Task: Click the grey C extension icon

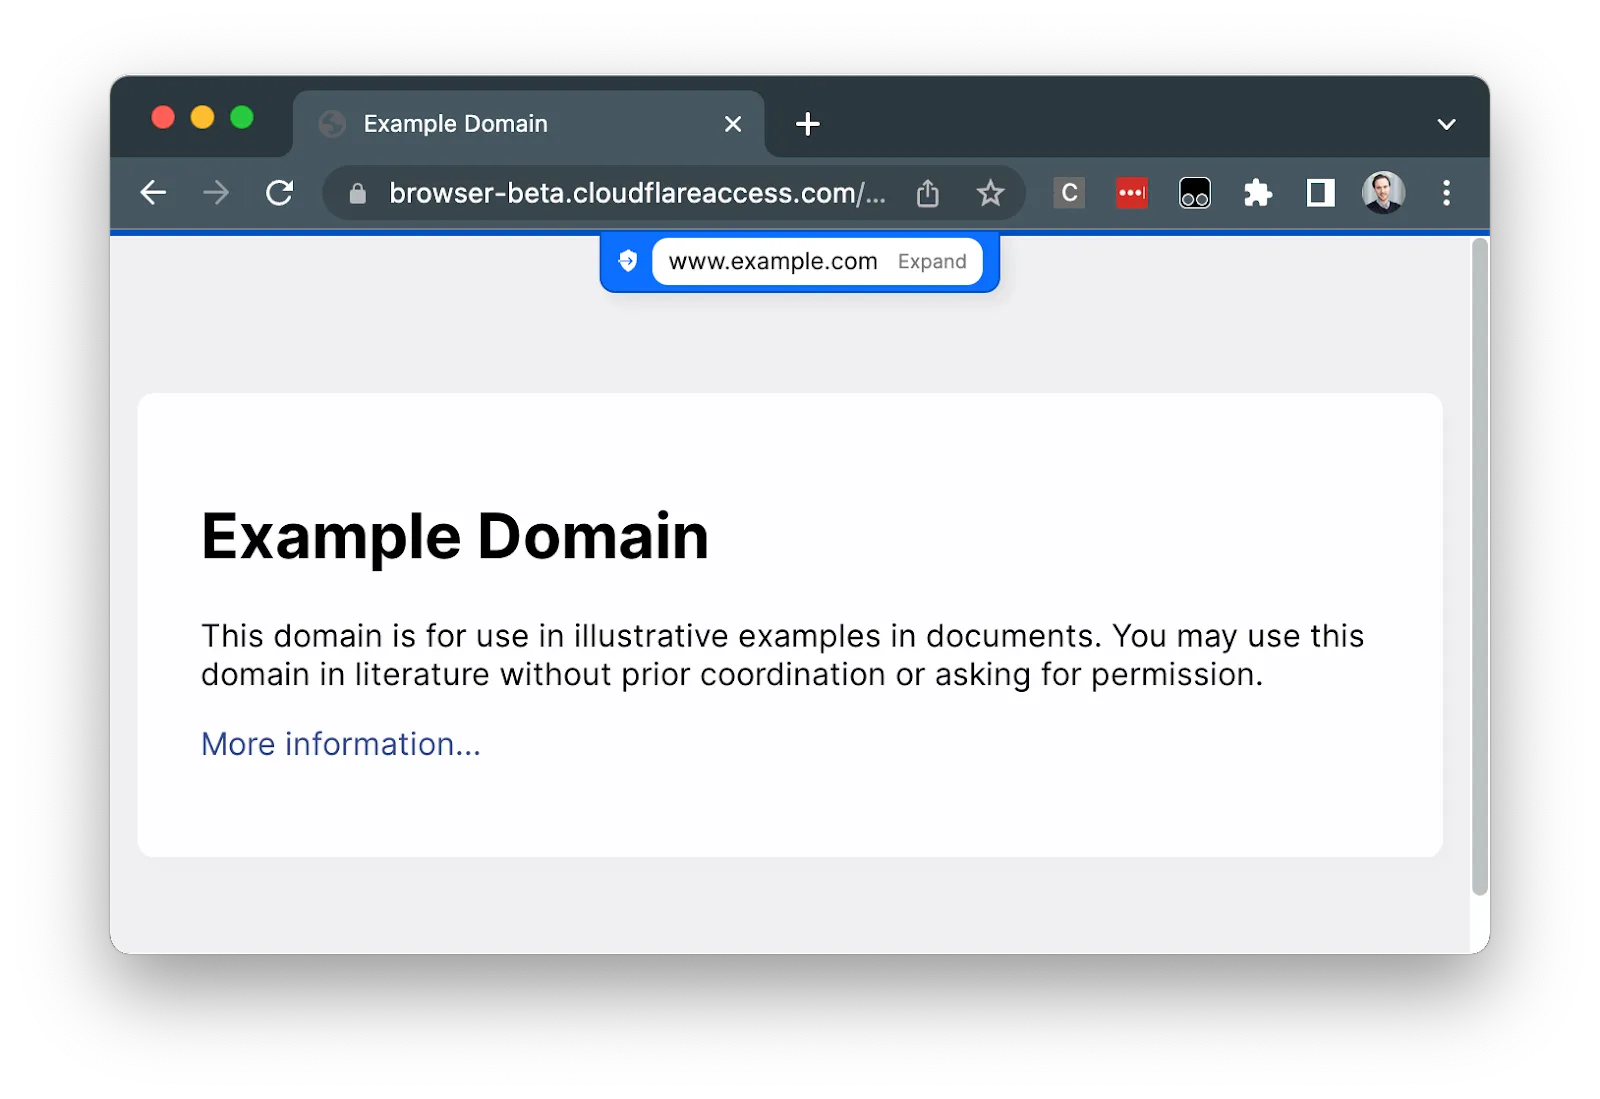Action: pos(1068,193)
